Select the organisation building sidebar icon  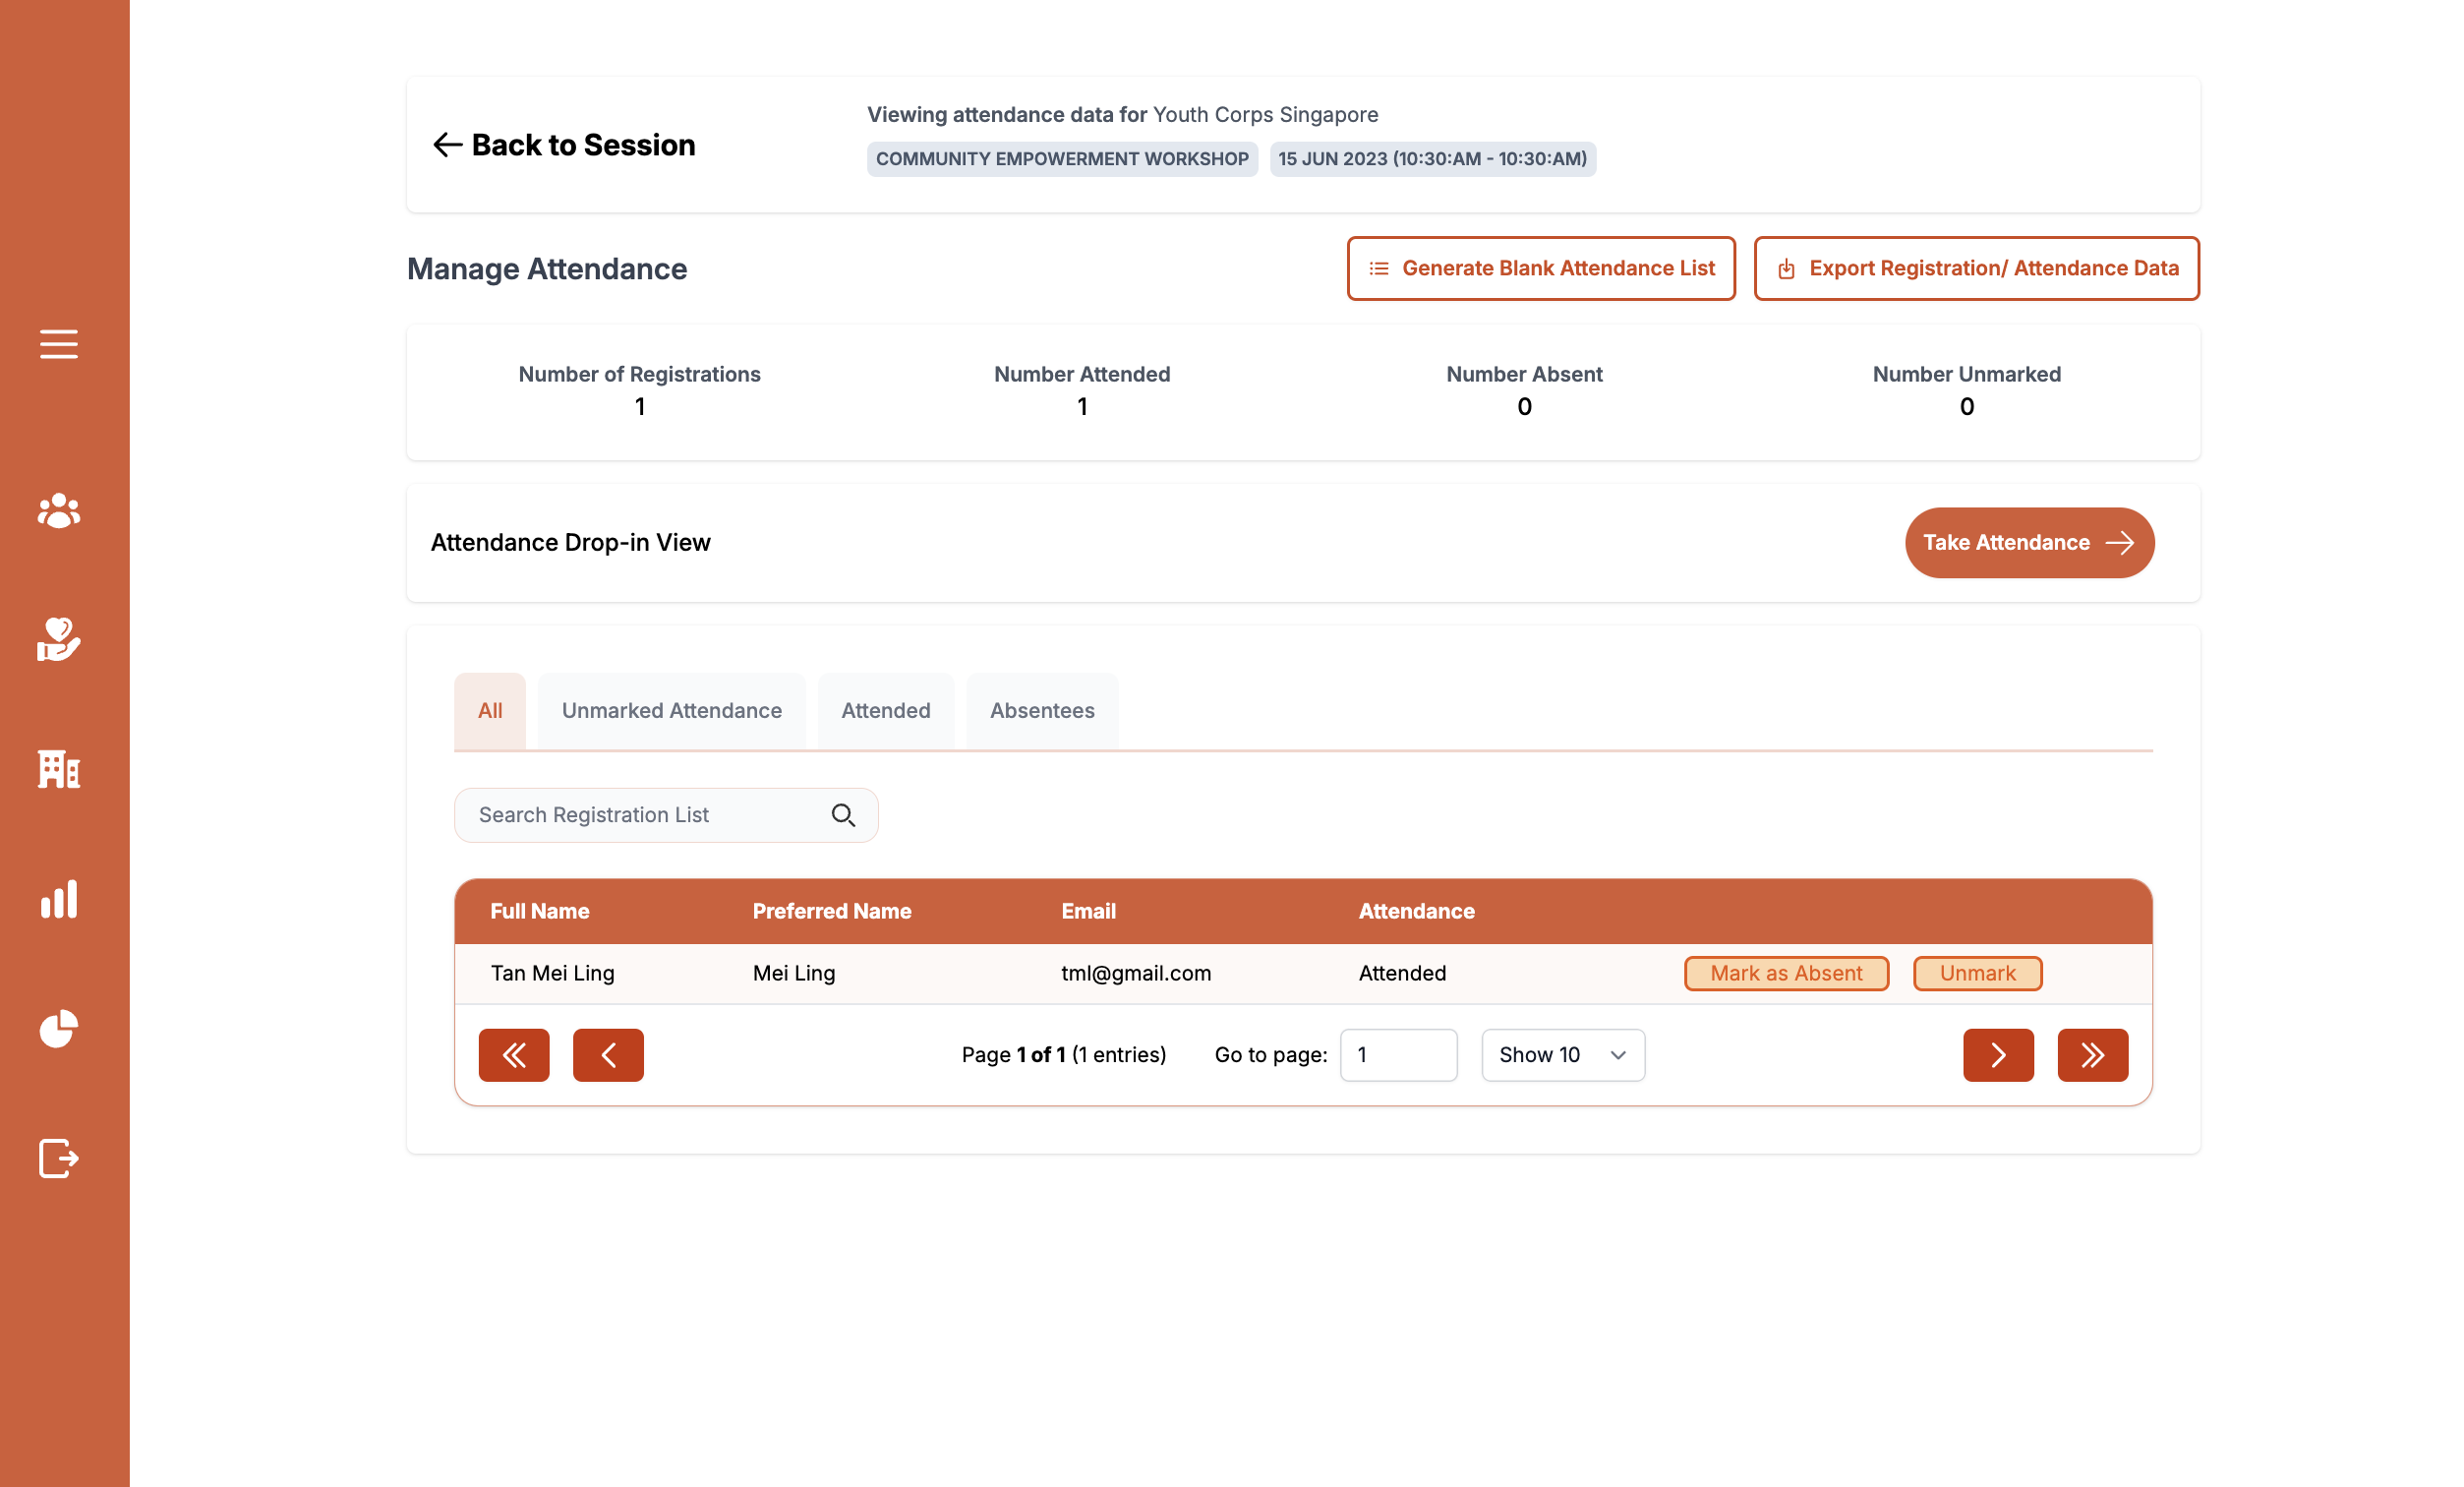59,769
